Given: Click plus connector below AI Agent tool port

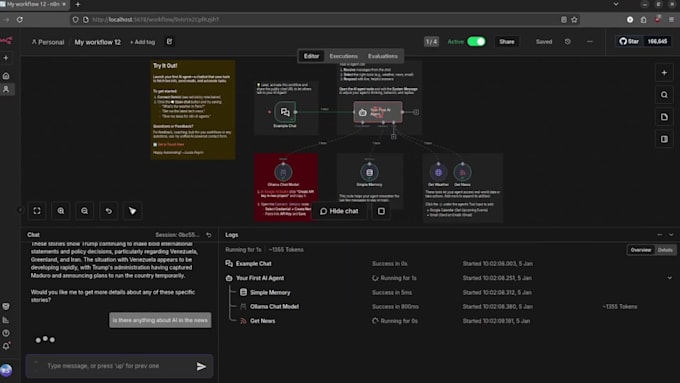Looking at the screenshot, I should tap(393, 137).
